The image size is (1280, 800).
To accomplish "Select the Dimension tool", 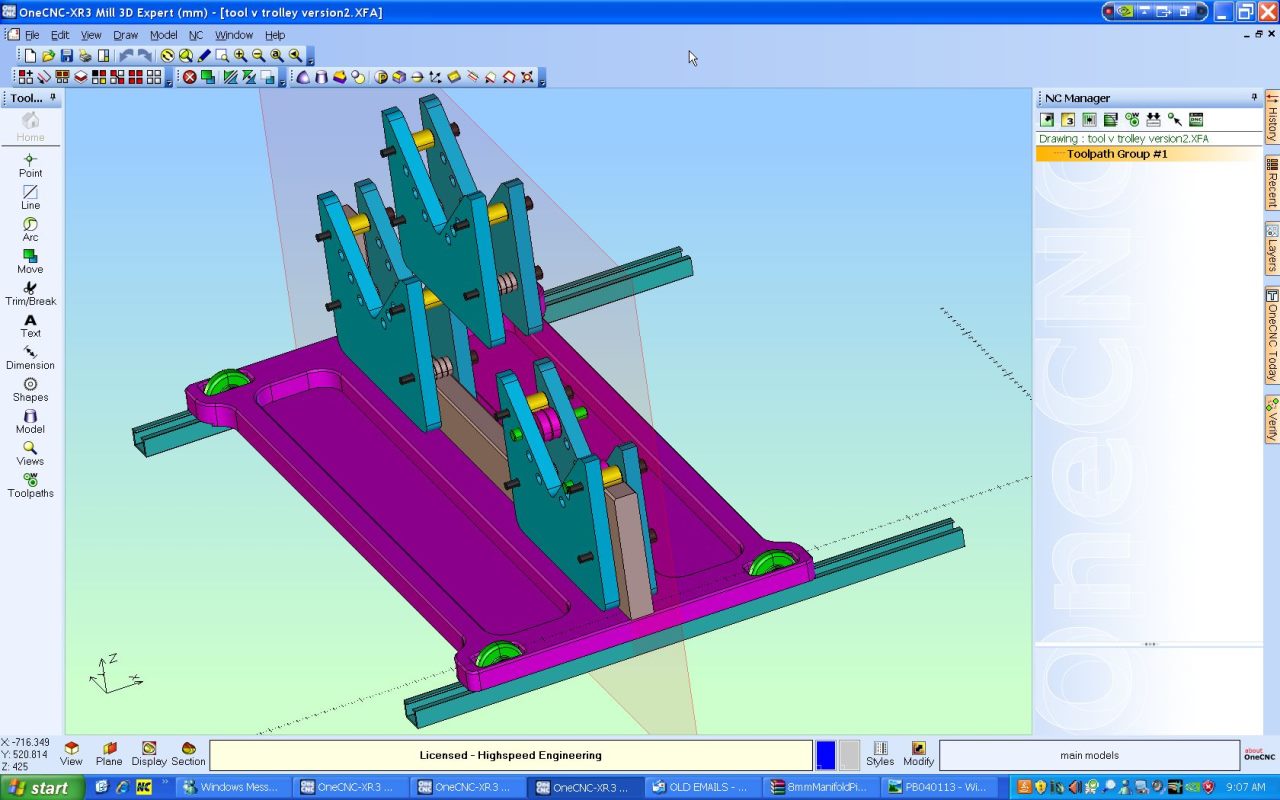I will click(30, 357).
